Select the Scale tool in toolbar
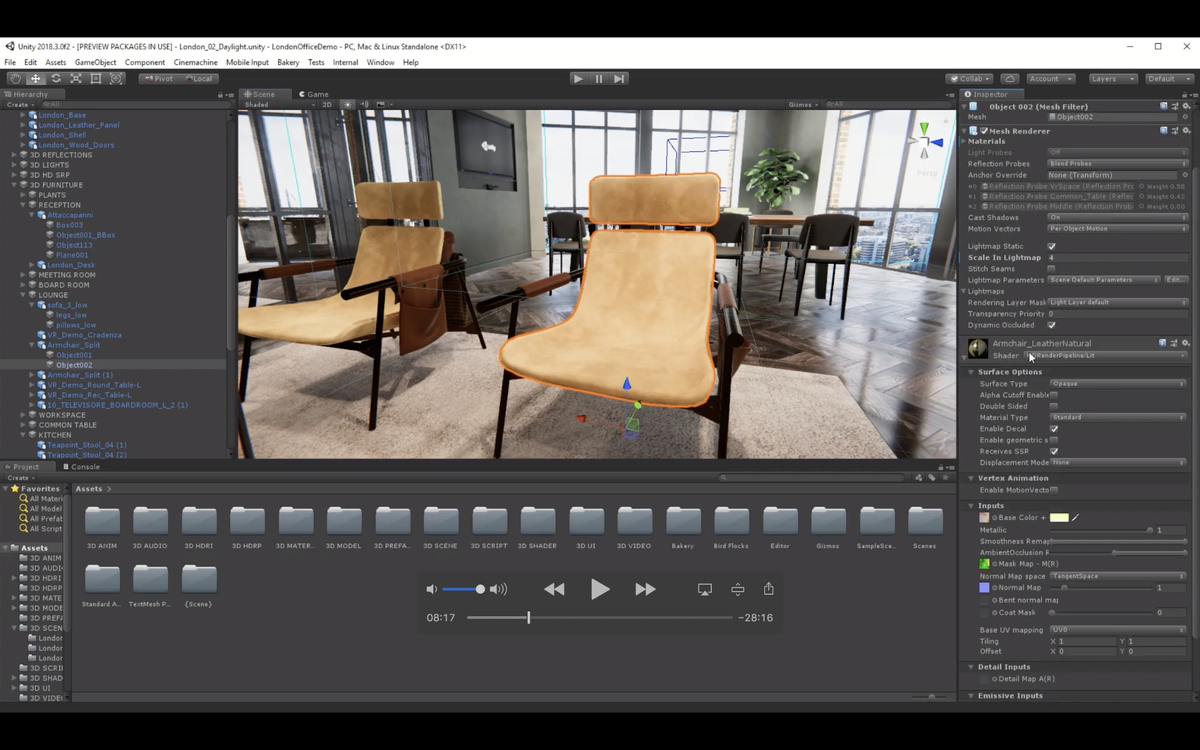 coord(75,78)
